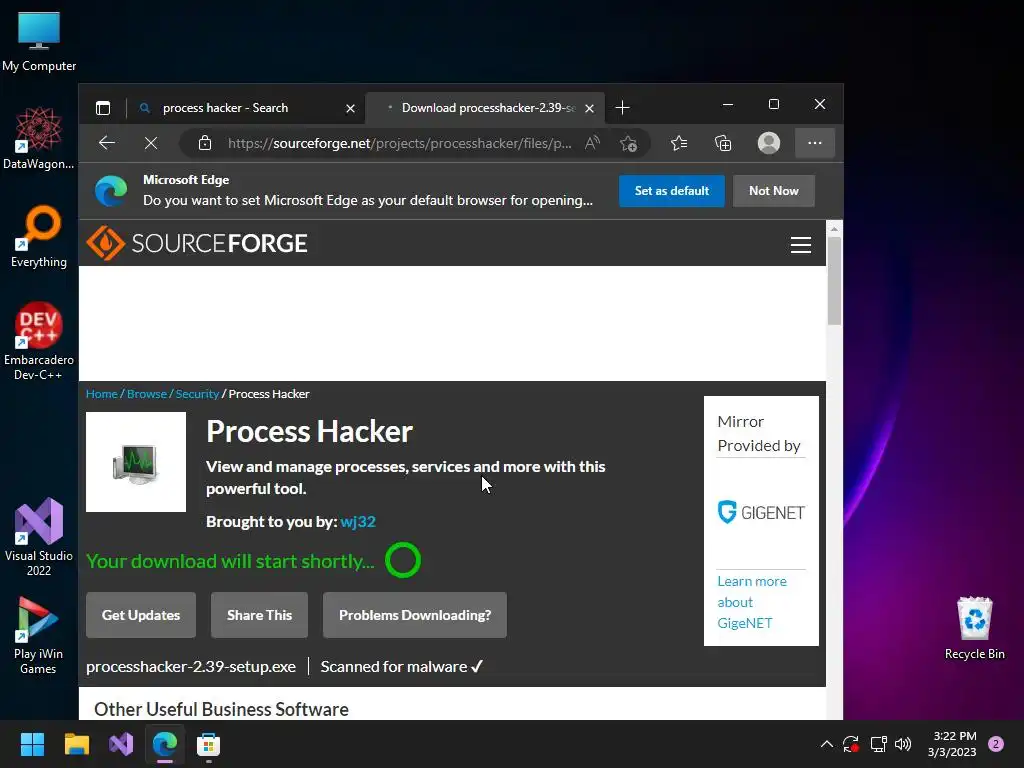
Task: Click the green download progress spinner
Action: click(403, 560)
